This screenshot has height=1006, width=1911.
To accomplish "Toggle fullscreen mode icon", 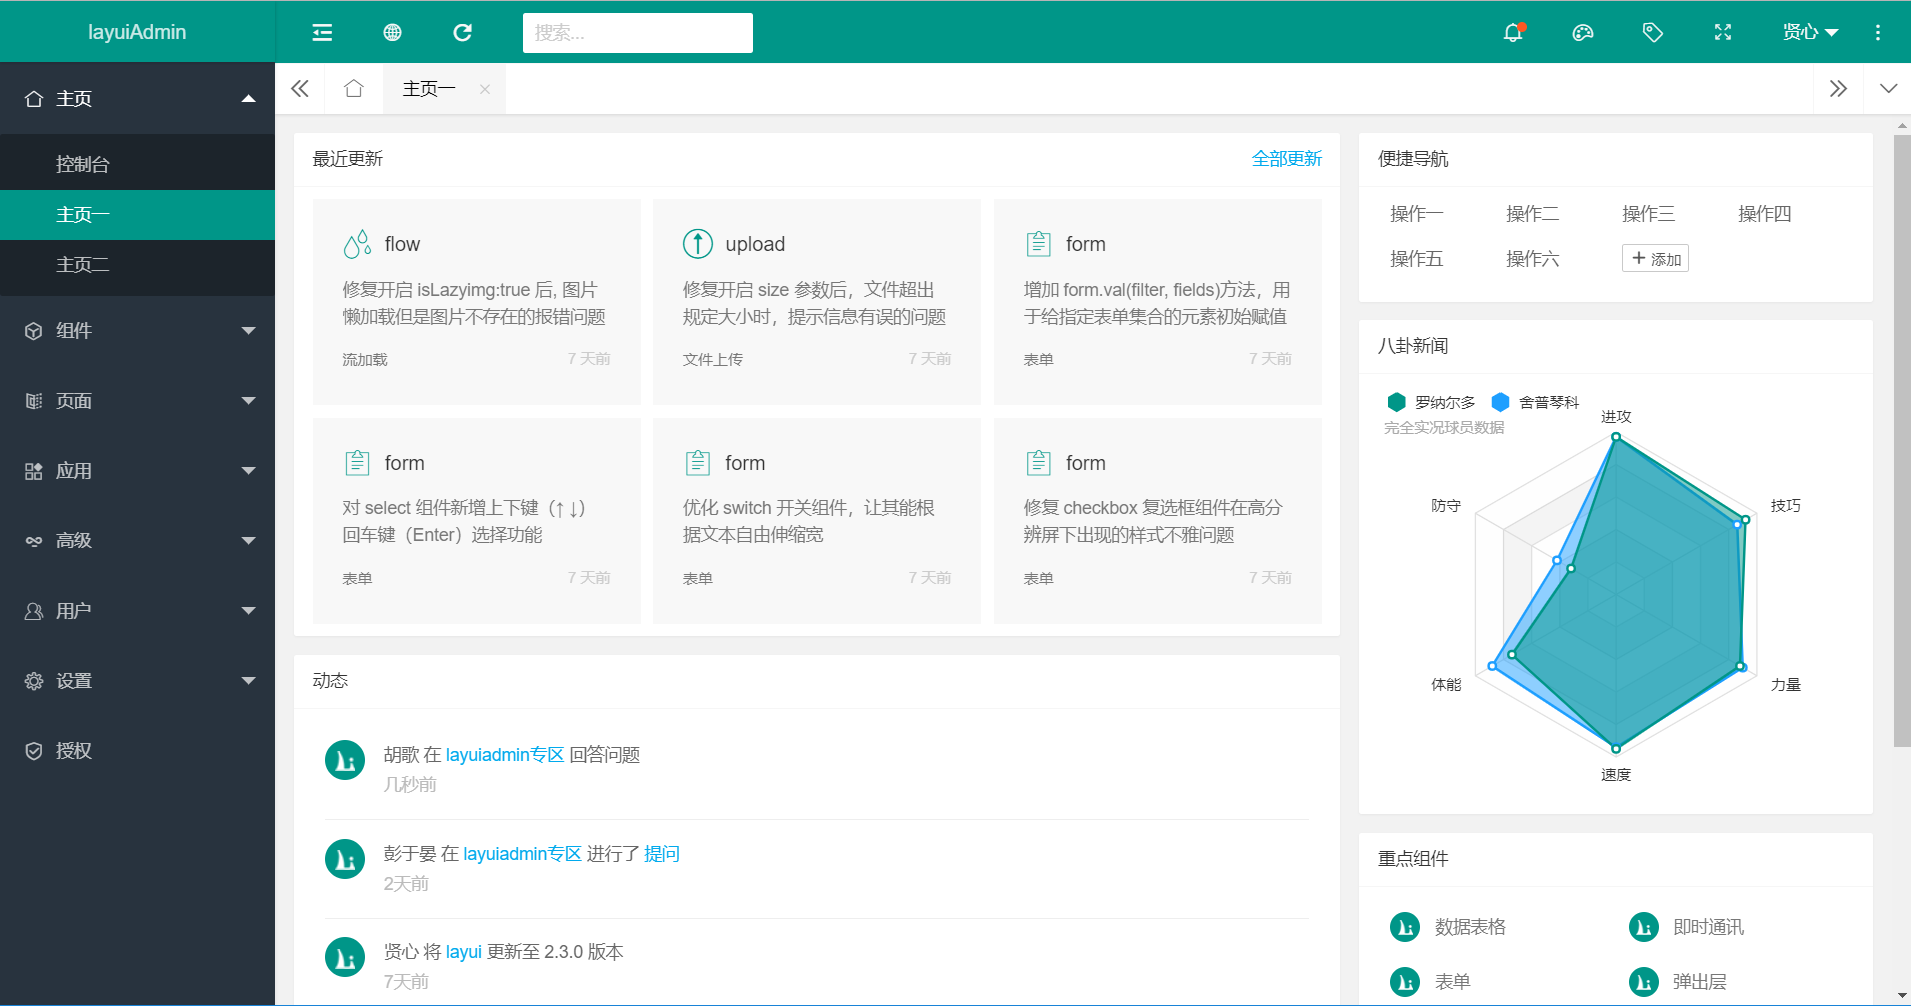I will point(1722,33).
